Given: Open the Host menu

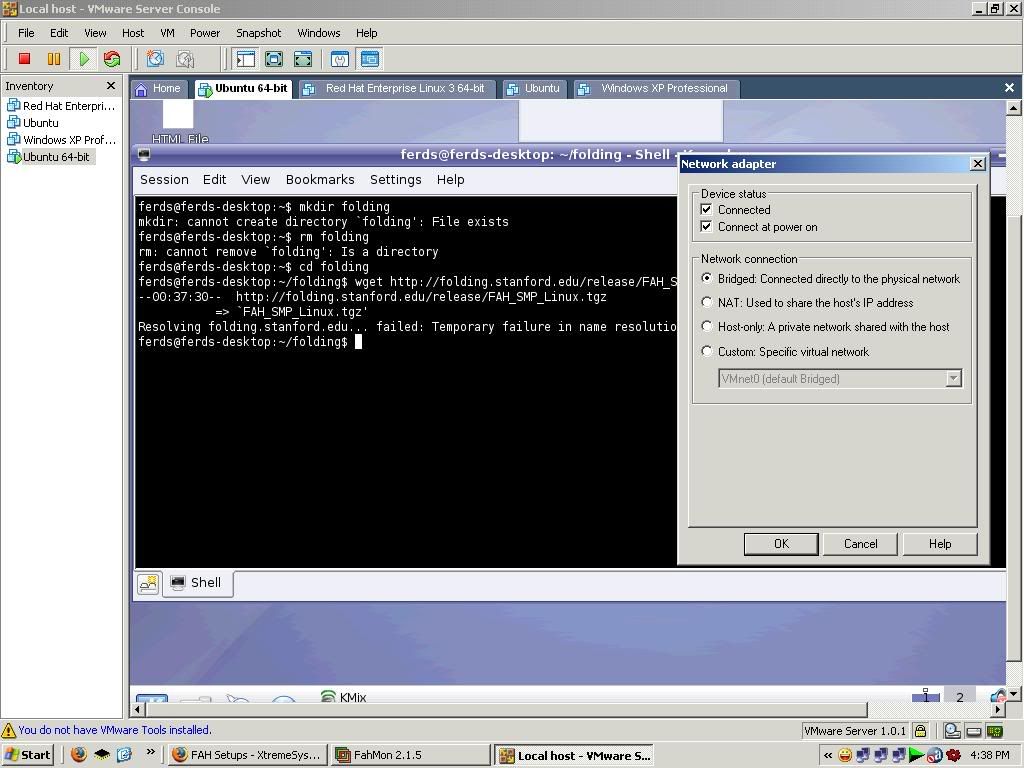Looking at the screenshot, I should tap(133, 33).
